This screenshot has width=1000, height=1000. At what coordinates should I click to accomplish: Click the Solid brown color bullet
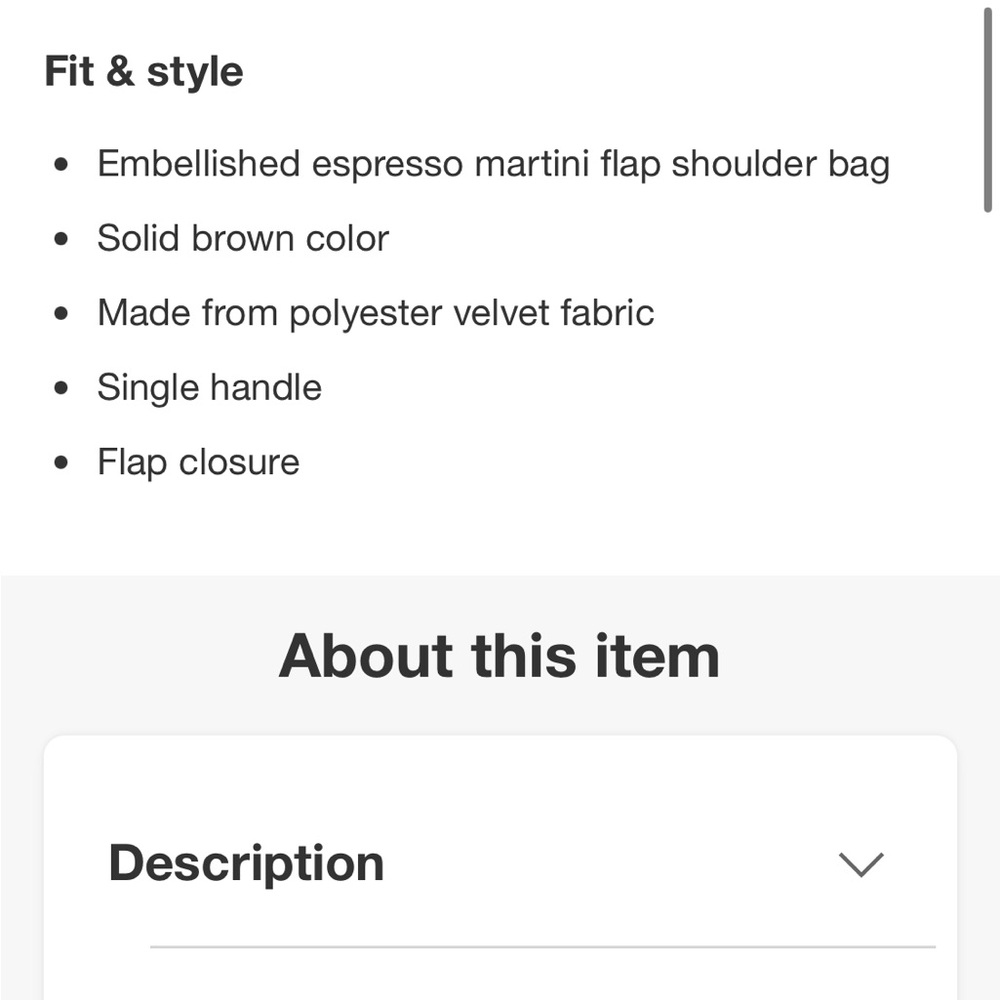point(243,238)
